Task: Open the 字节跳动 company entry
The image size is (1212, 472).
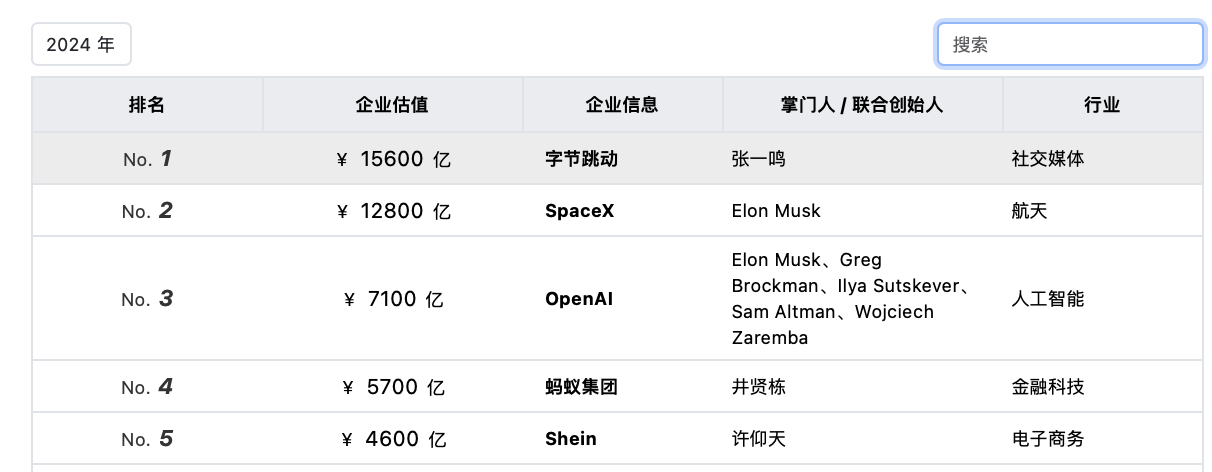Action: (x=581, y=158)
